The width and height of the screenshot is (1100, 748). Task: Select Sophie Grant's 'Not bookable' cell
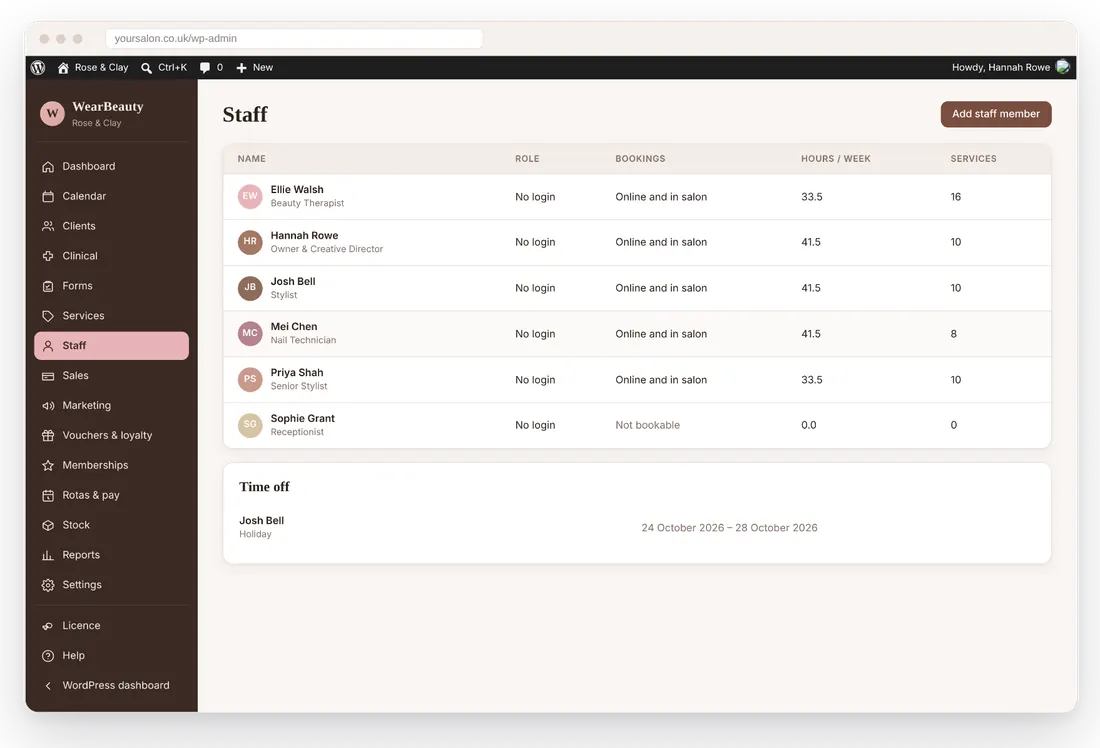[x=648, y=425]
